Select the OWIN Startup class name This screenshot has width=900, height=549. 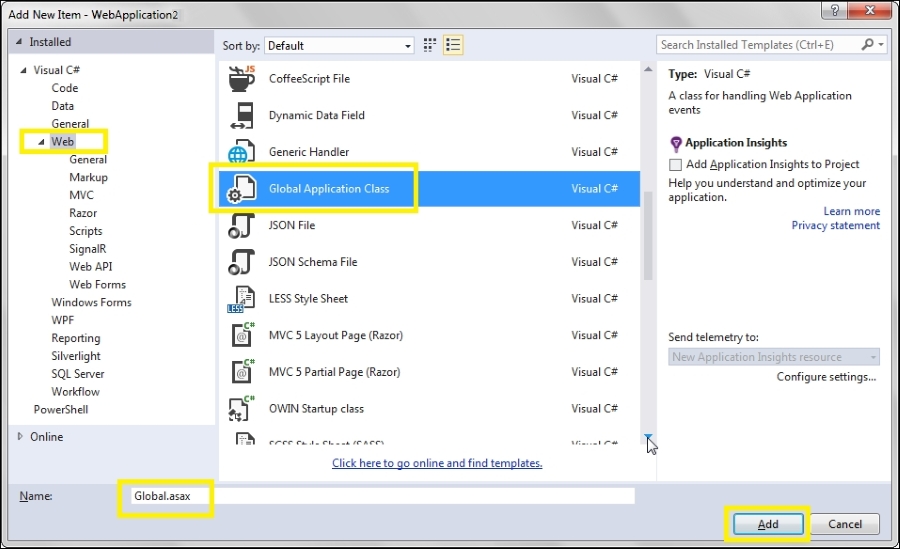pos(316,409)
